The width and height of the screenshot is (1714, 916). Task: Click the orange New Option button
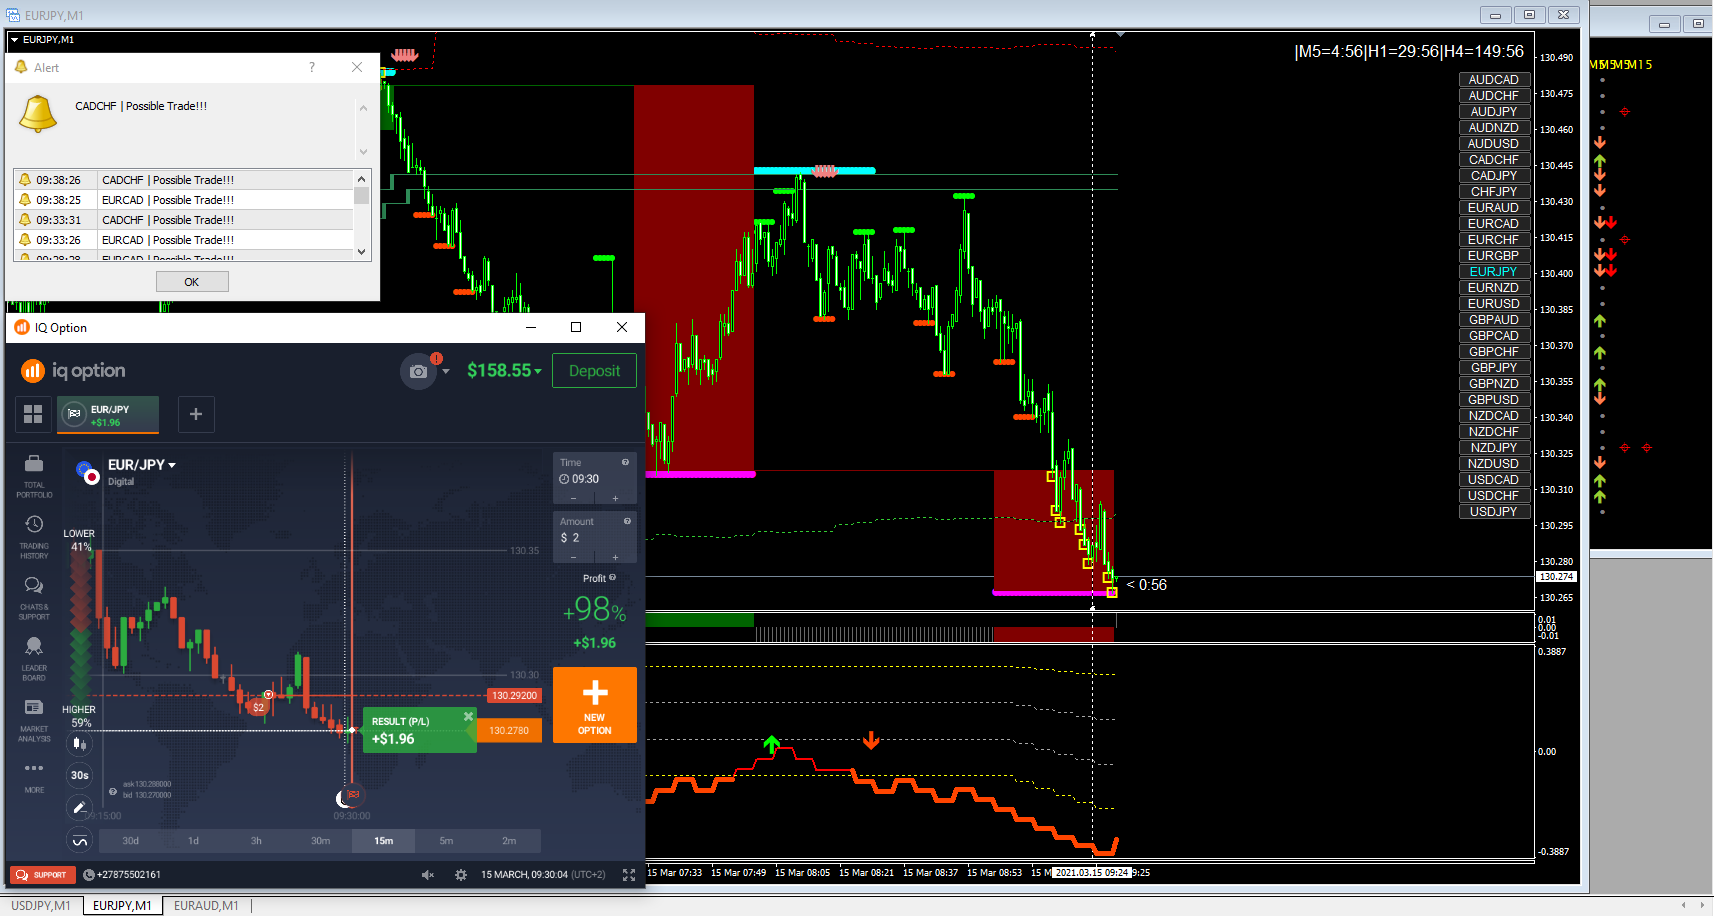pos(595,705)
